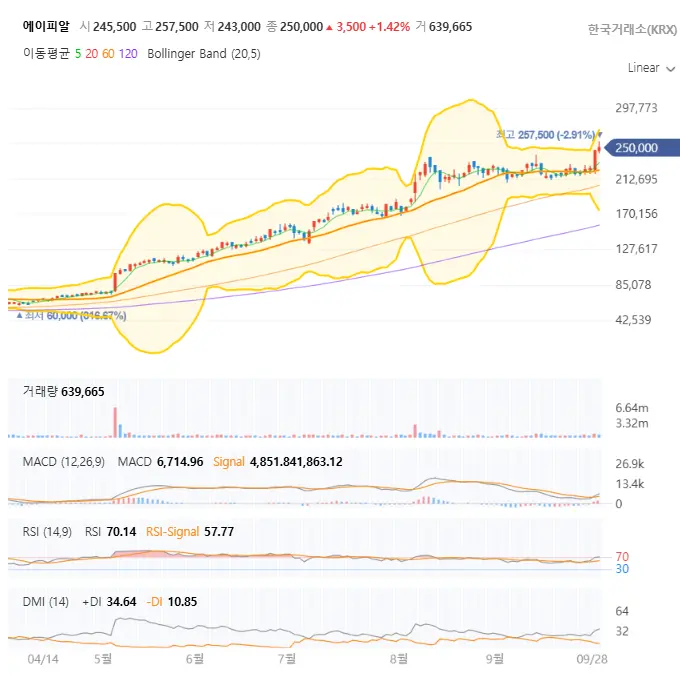The height and width of the screenshot is (697, 680).
Task: Click the 6.64m volume axis label
Action: (x=632, y=408)
